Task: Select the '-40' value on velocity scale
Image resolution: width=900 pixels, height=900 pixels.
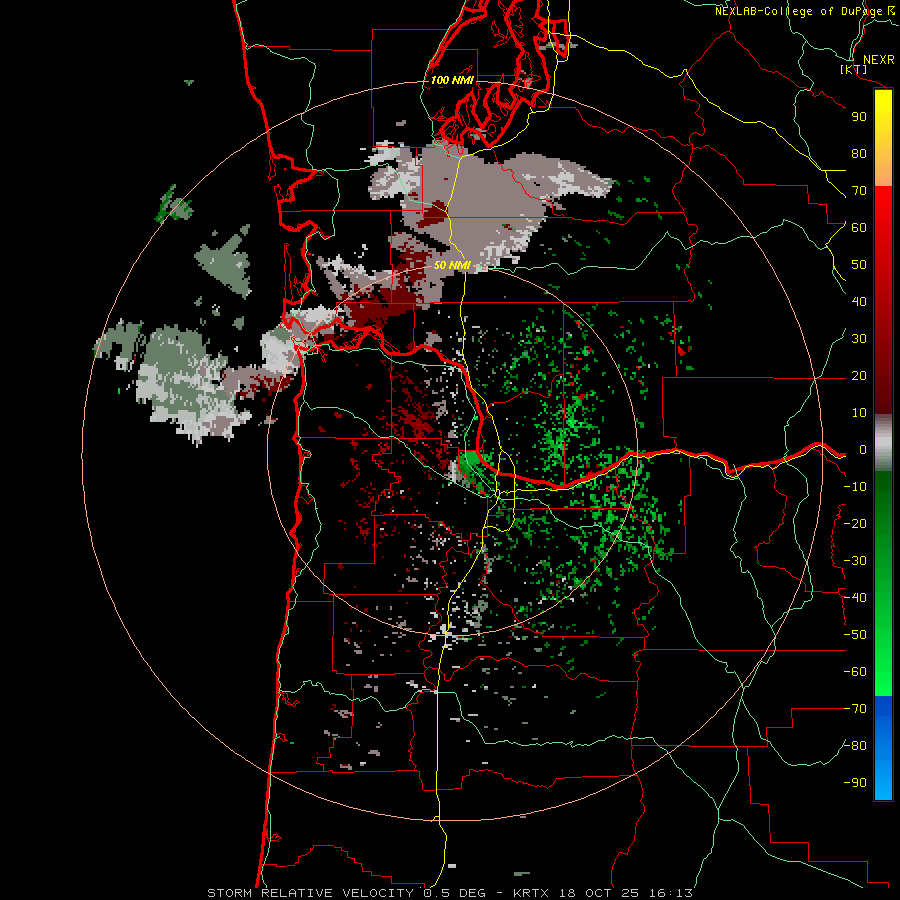Action: tap(855, 598)
